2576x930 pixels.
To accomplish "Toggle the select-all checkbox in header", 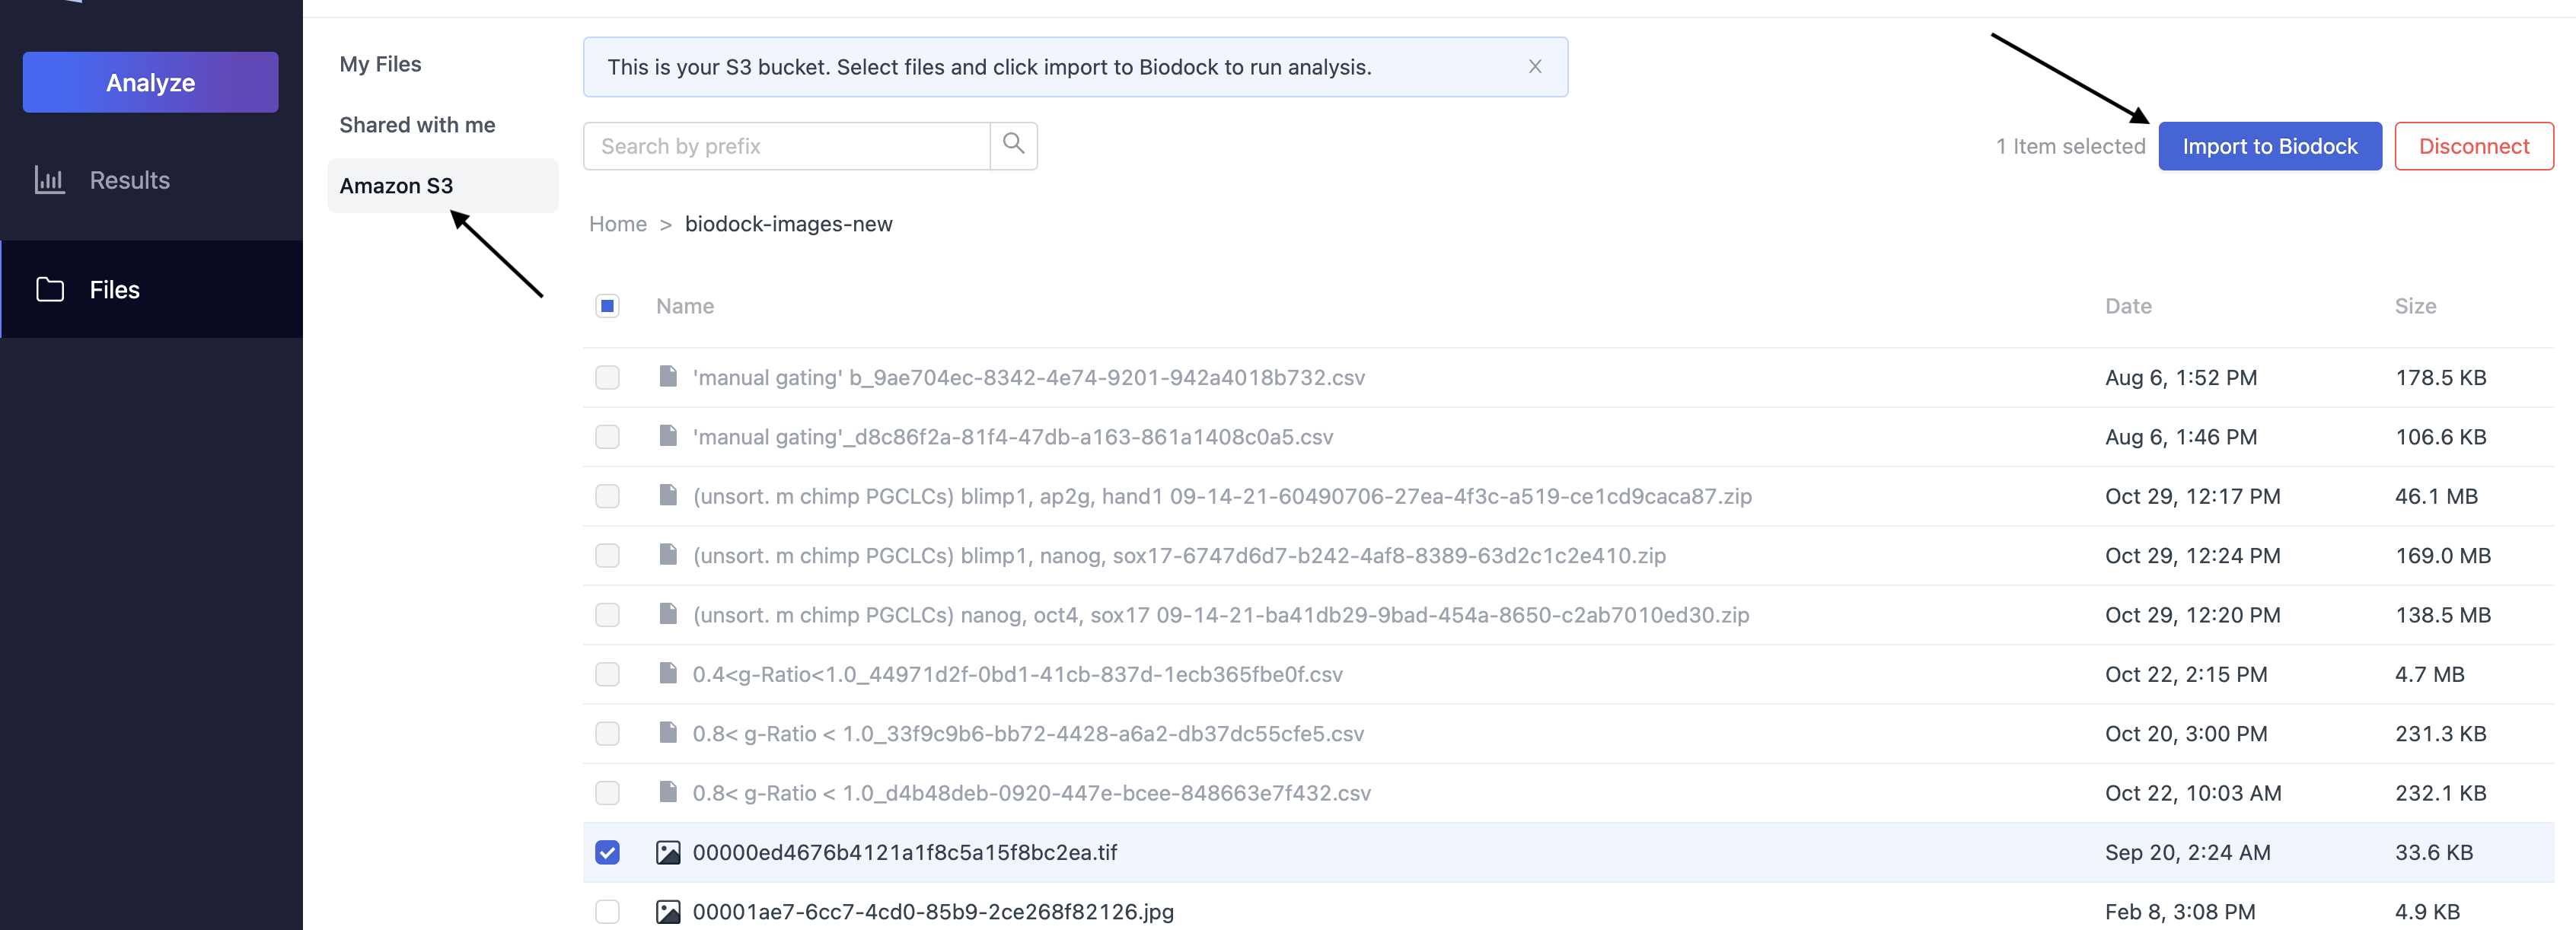I will point(607,306).
